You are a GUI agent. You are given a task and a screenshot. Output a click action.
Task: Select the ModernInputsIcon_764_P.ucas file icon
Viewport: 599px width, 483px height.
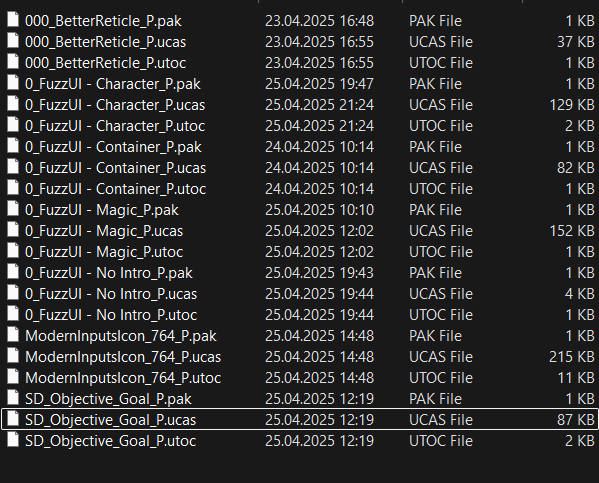[x=13, y=356]
